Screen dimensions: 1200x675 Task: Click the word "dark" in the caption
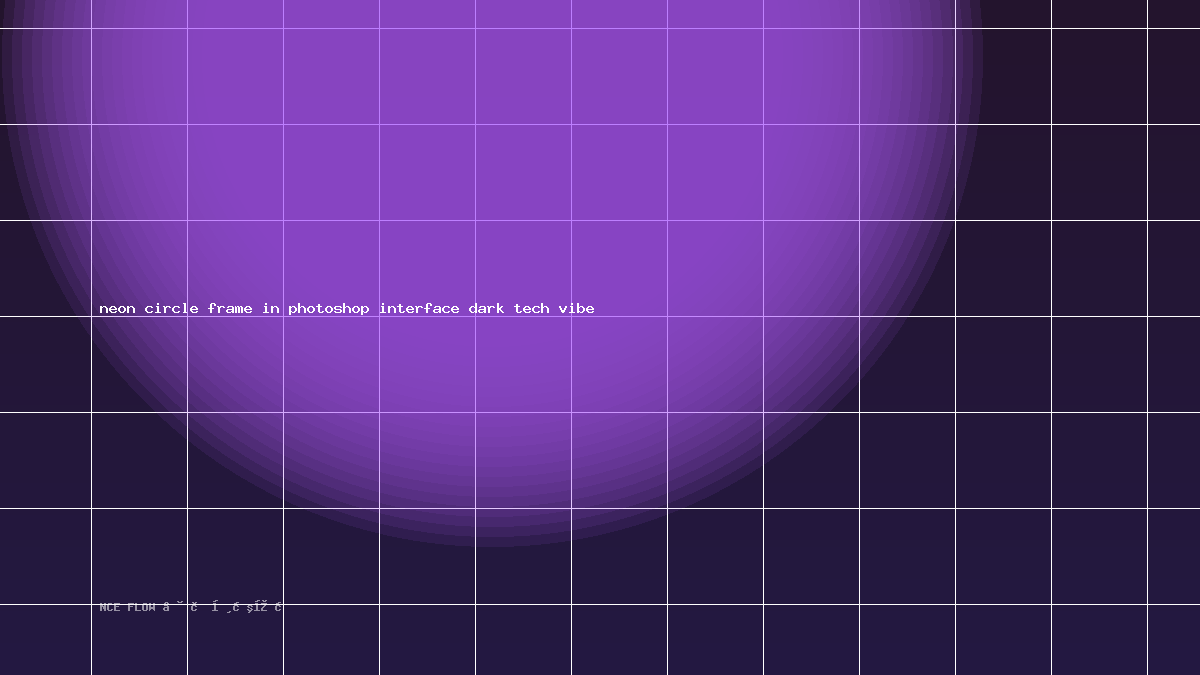pos(487,309)
